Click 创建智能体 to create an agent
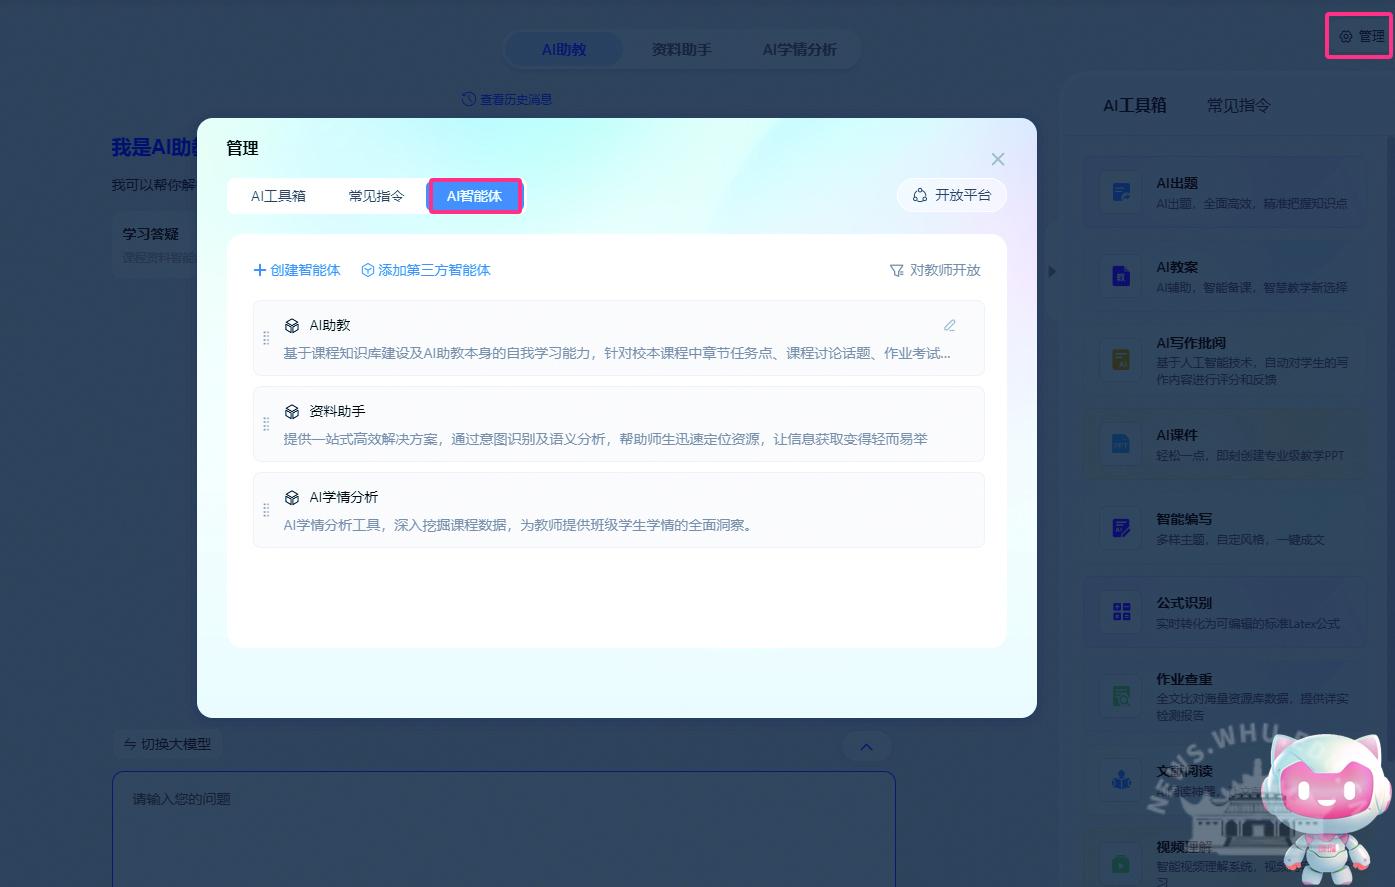 pyautogui.click(x=297, y=270)
